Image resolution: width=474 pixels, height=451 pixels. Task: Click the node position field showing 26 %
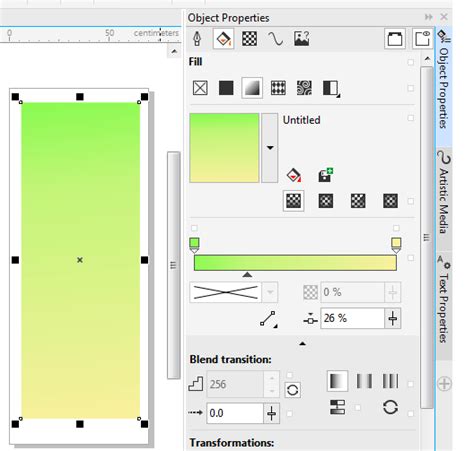(353, 318)
